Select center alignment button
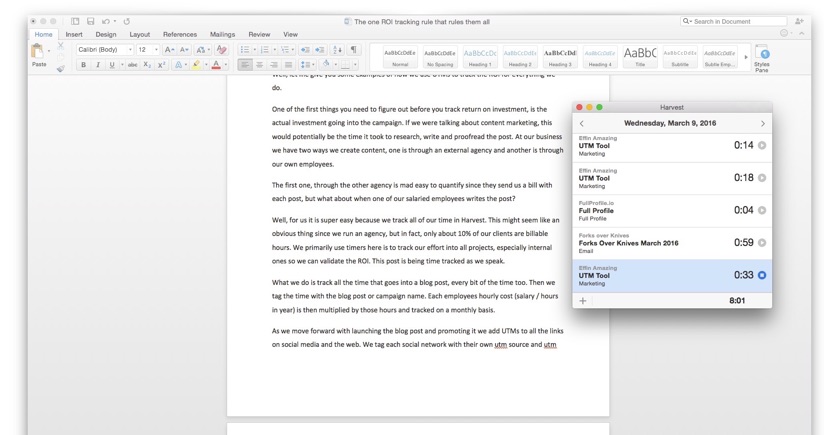This screenshot has width=824, height=435. (x=259, y=65)
